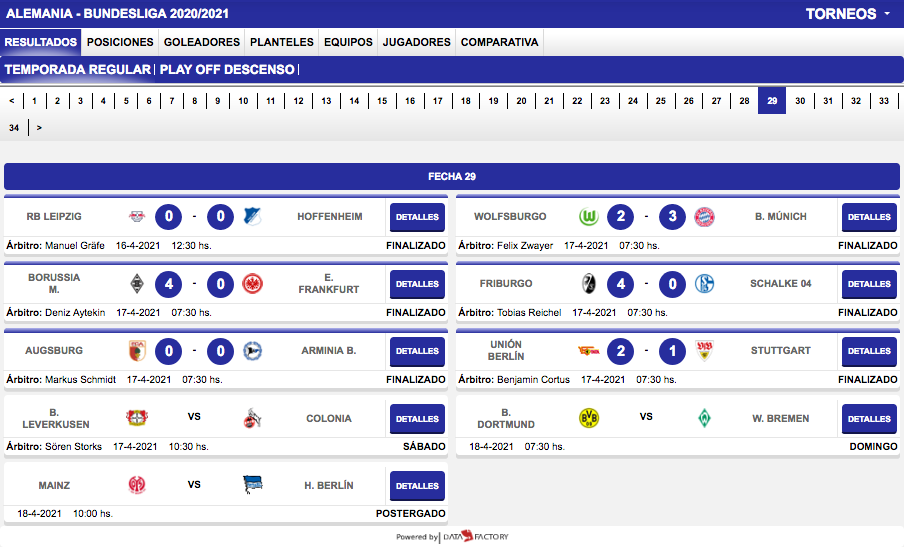Click the H. Berlín flag logo
904x547 pixels.
[x=253, y=485]
